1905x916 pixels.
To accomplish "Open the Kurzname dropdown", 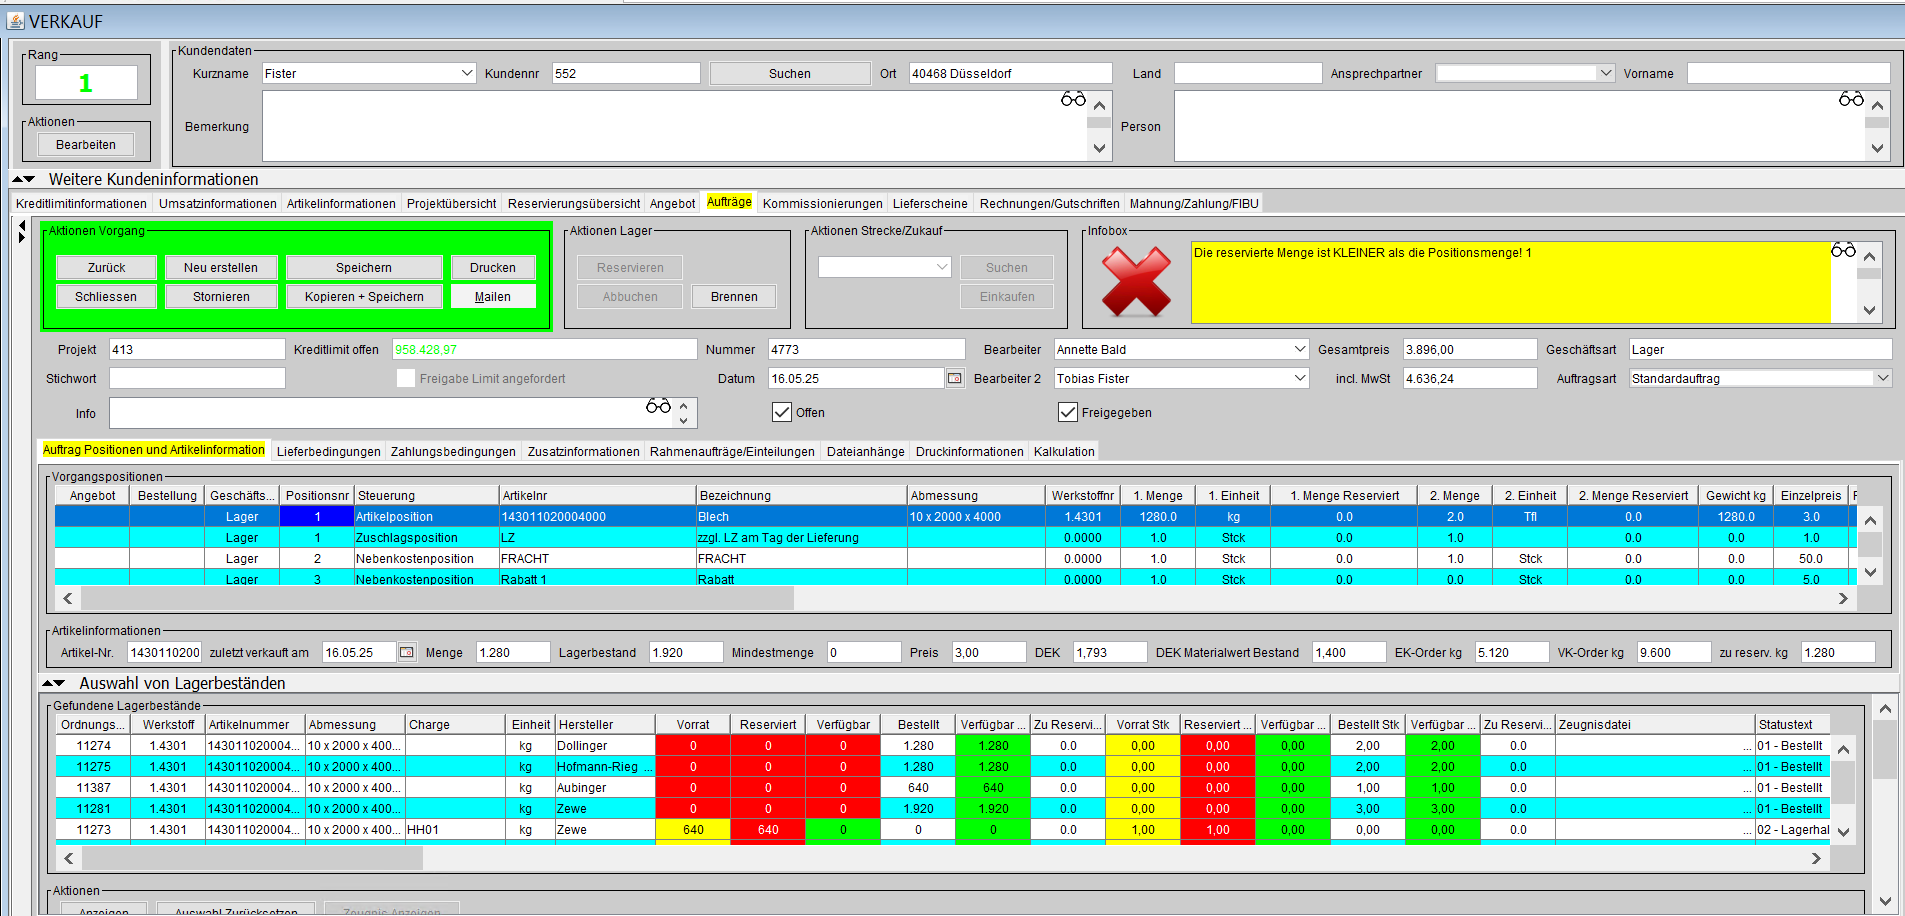I will pyautogui.click(x=467, y=73).
